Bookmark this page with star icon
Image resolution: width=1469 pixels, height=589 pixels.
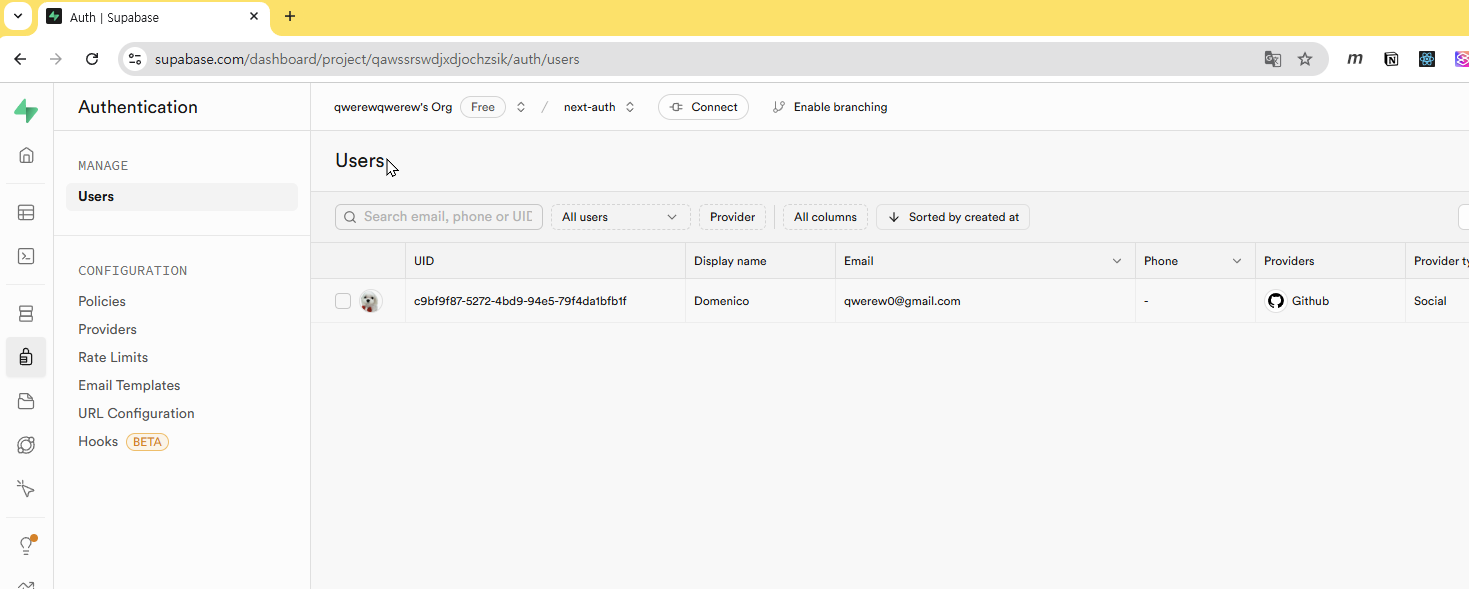click(x=1305, y=59)
